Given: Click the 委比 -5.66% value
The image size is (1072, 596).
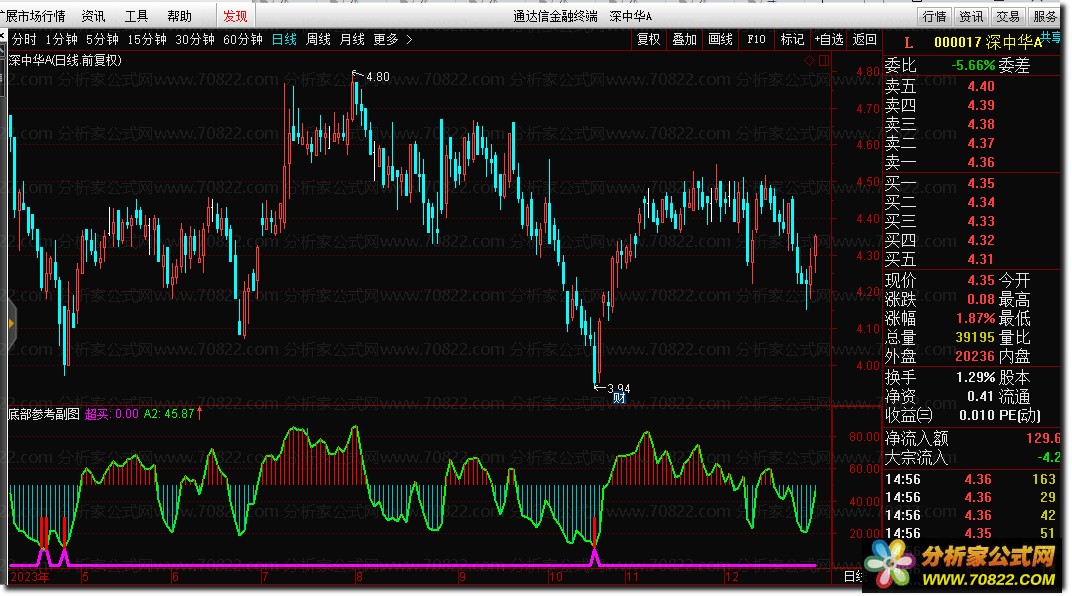Looking at the screenshot, I should [x=974, y=66].
